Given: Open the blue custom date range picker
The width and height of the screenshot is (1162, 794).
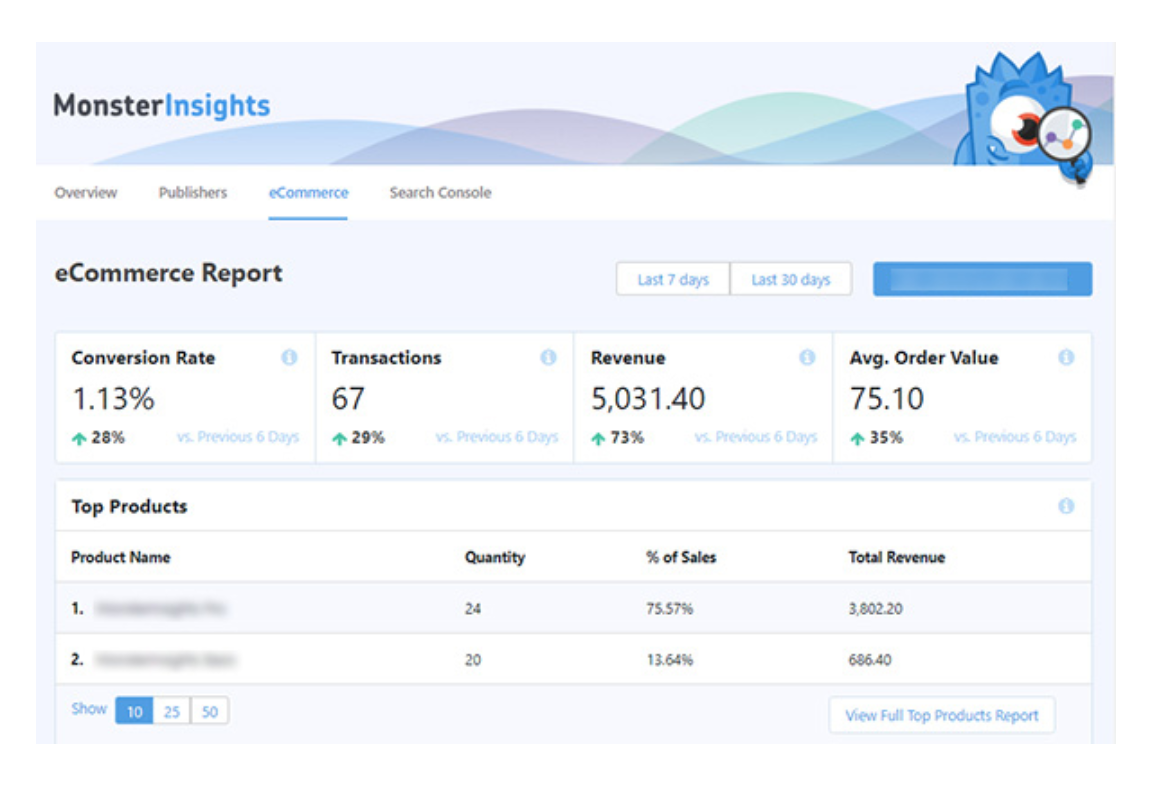Looking at the screenshot, I should pos(982,280).
